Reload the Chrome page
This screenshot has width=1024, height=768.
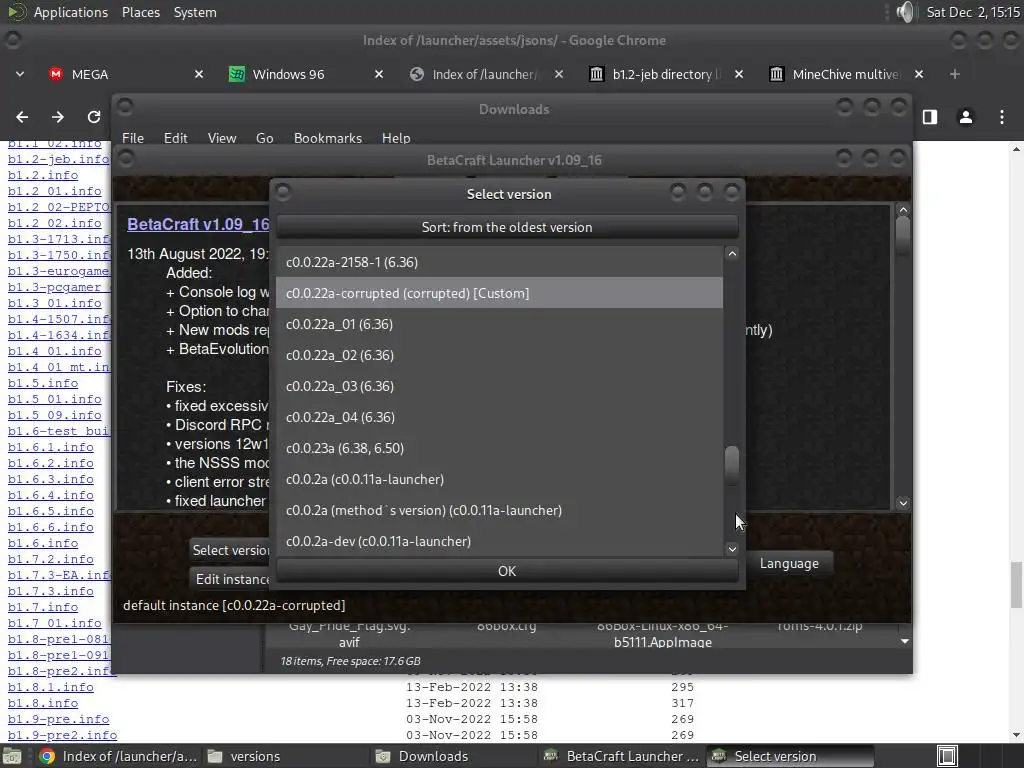[x=94, y=117]
